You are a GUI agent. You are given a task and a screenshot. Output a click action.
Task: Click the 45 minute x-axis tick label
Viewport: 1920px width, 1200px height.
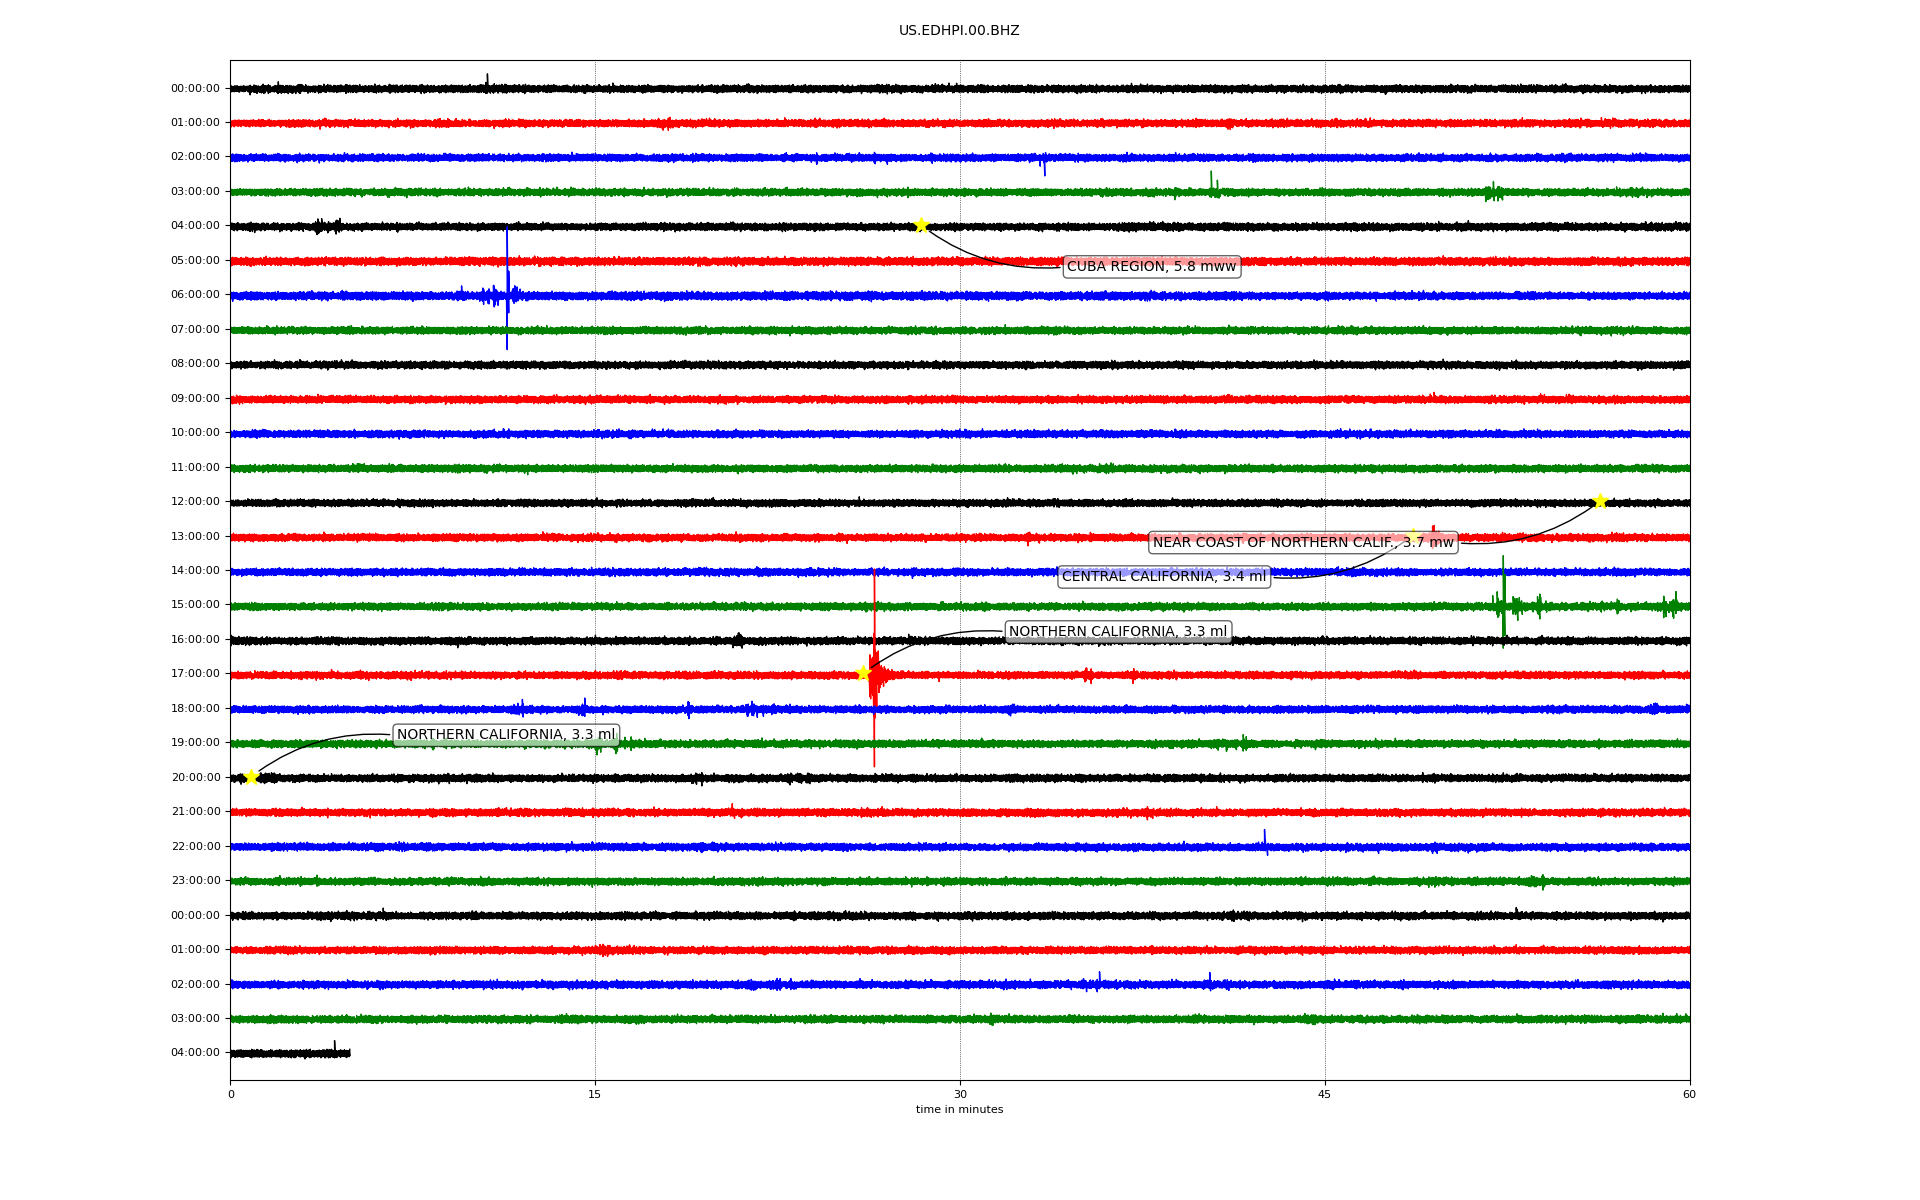click(x=1325, y=1094)
